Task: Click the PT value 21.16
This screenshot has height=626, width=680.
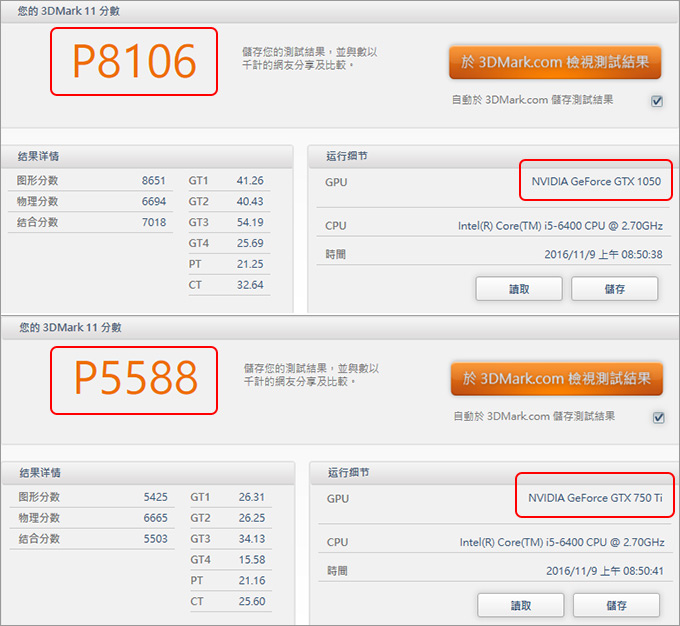Action: point(252,580)
